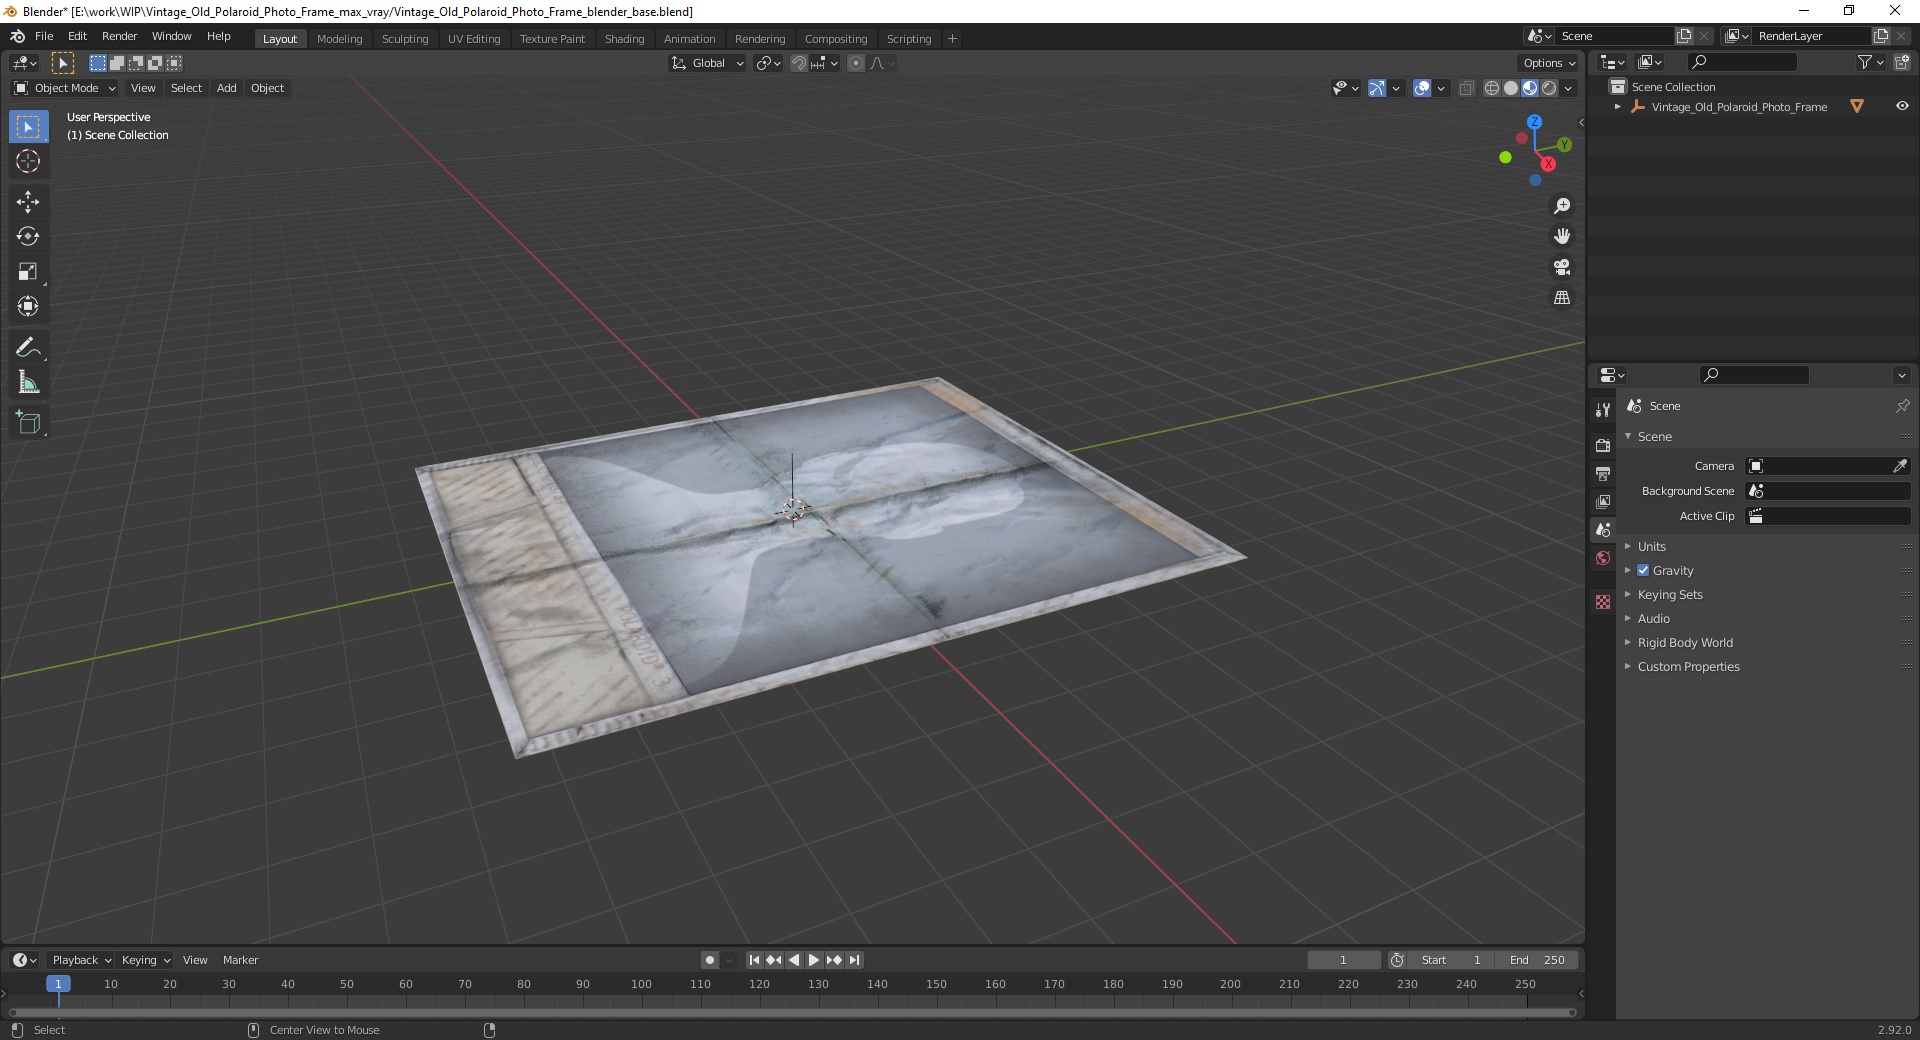Select the Scale tool

tap(28, 272)
